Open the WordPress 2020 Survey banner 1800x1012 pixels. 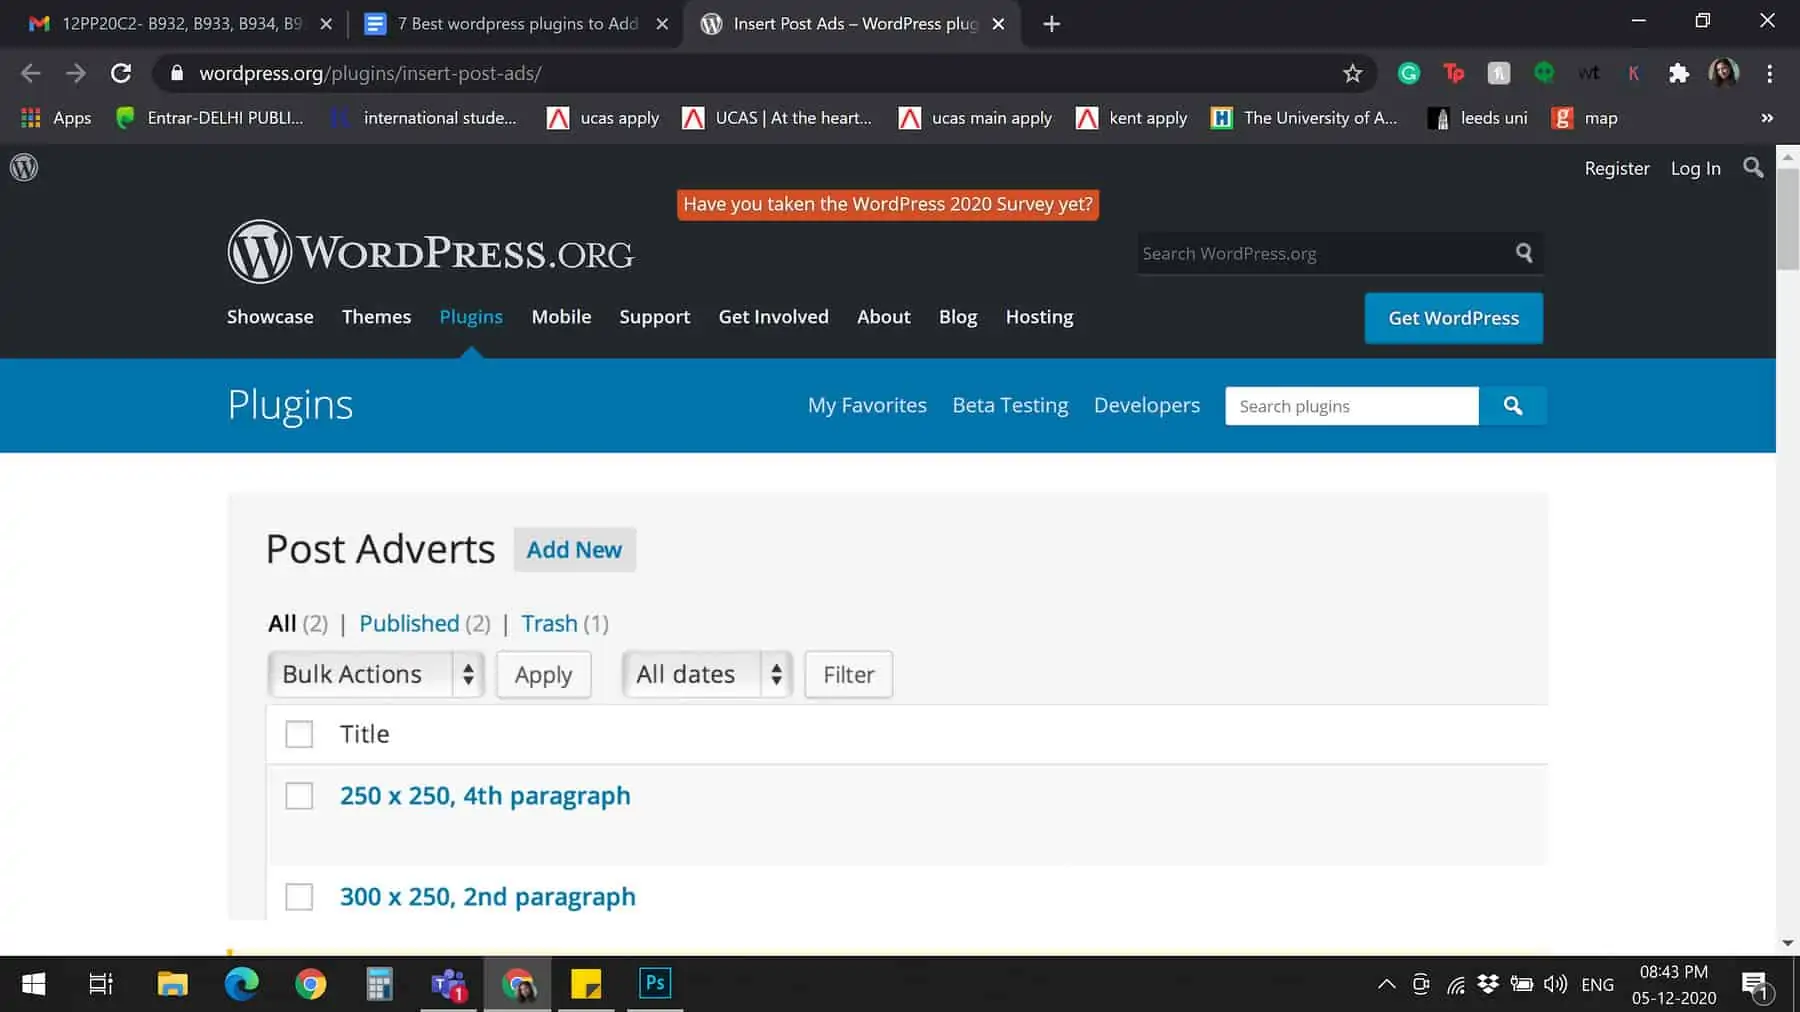[888, 204]
